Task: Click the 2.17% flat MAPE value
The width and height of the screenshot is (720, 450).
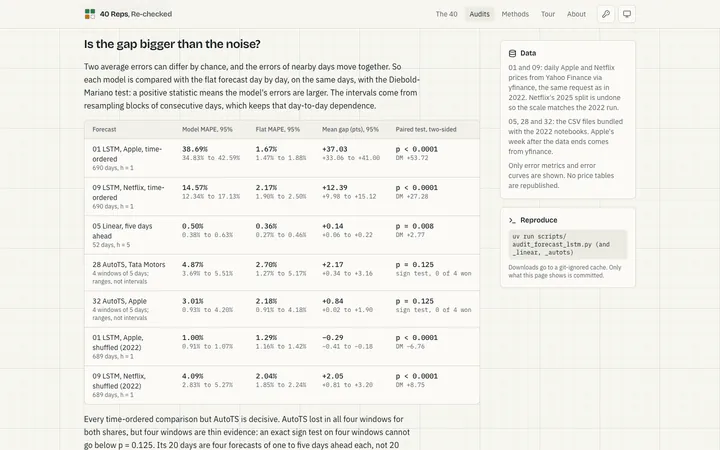Action: tap(266, 188)
